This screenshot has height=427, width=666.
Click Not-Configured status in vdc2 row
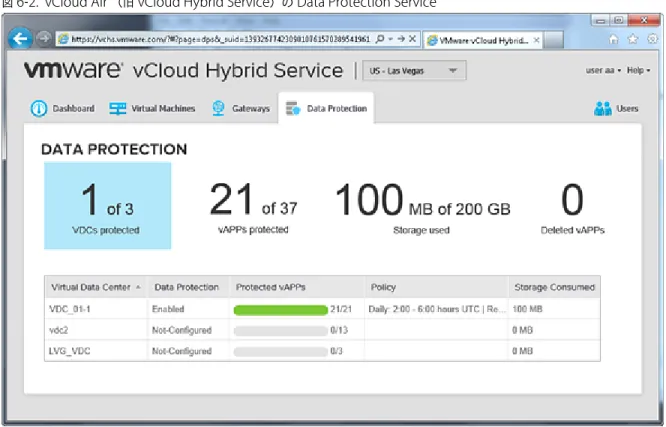pos(182,330)
